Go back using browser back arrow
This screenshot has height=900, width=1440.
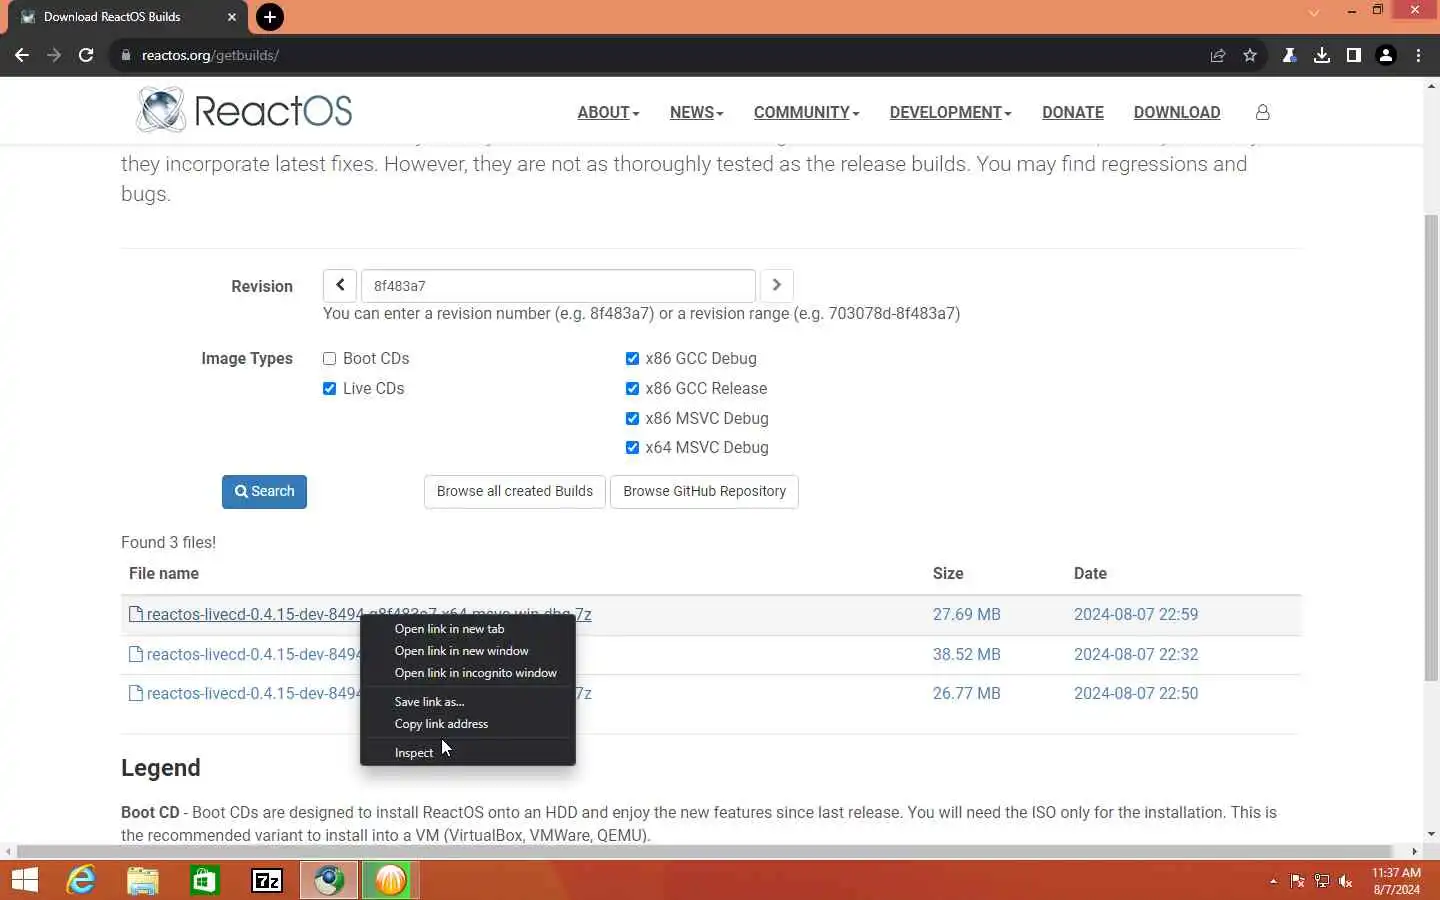point(22,55)
